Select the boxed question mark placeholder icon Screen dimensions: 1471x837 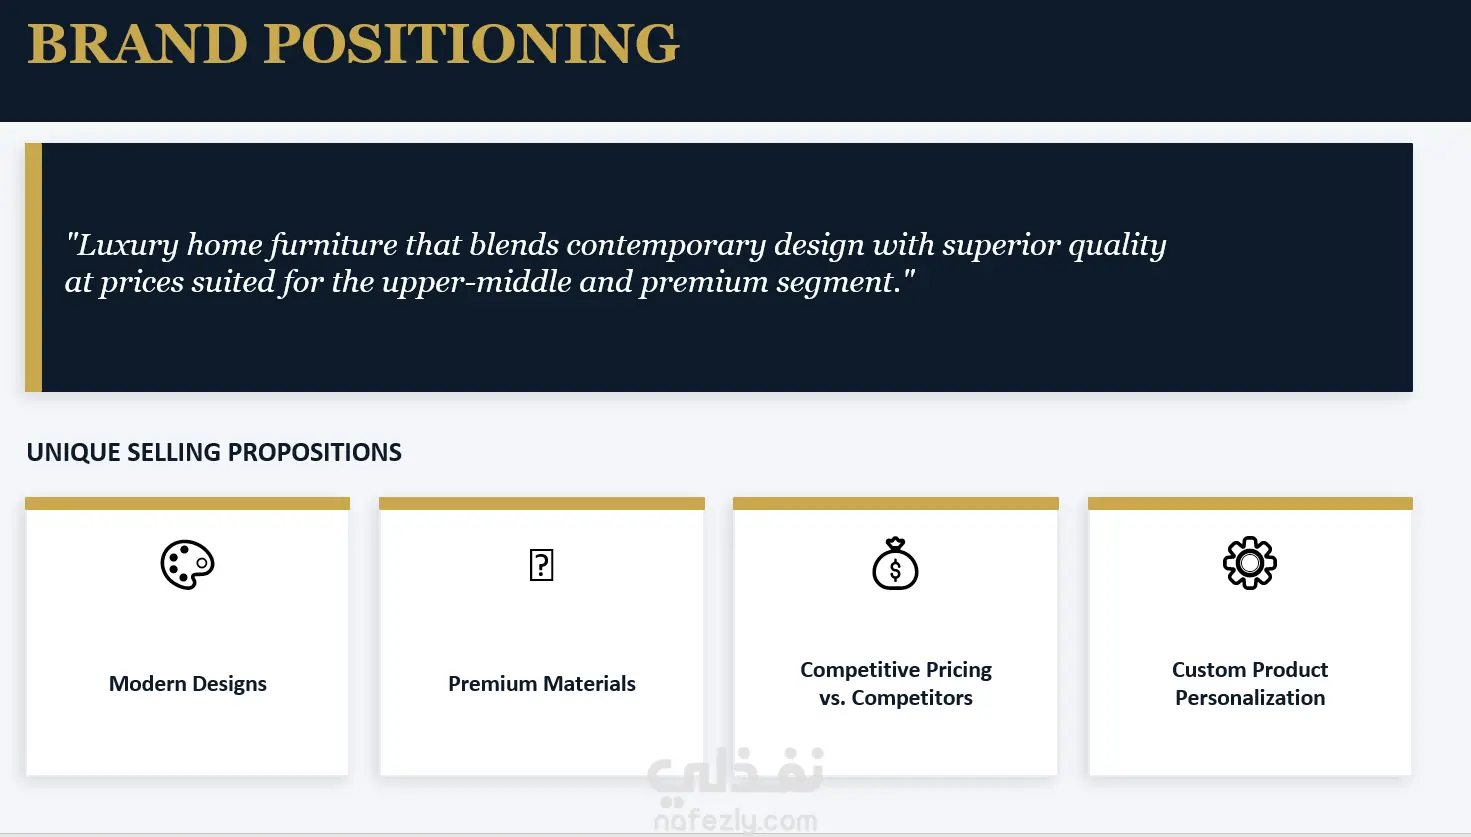coord(541,565)
